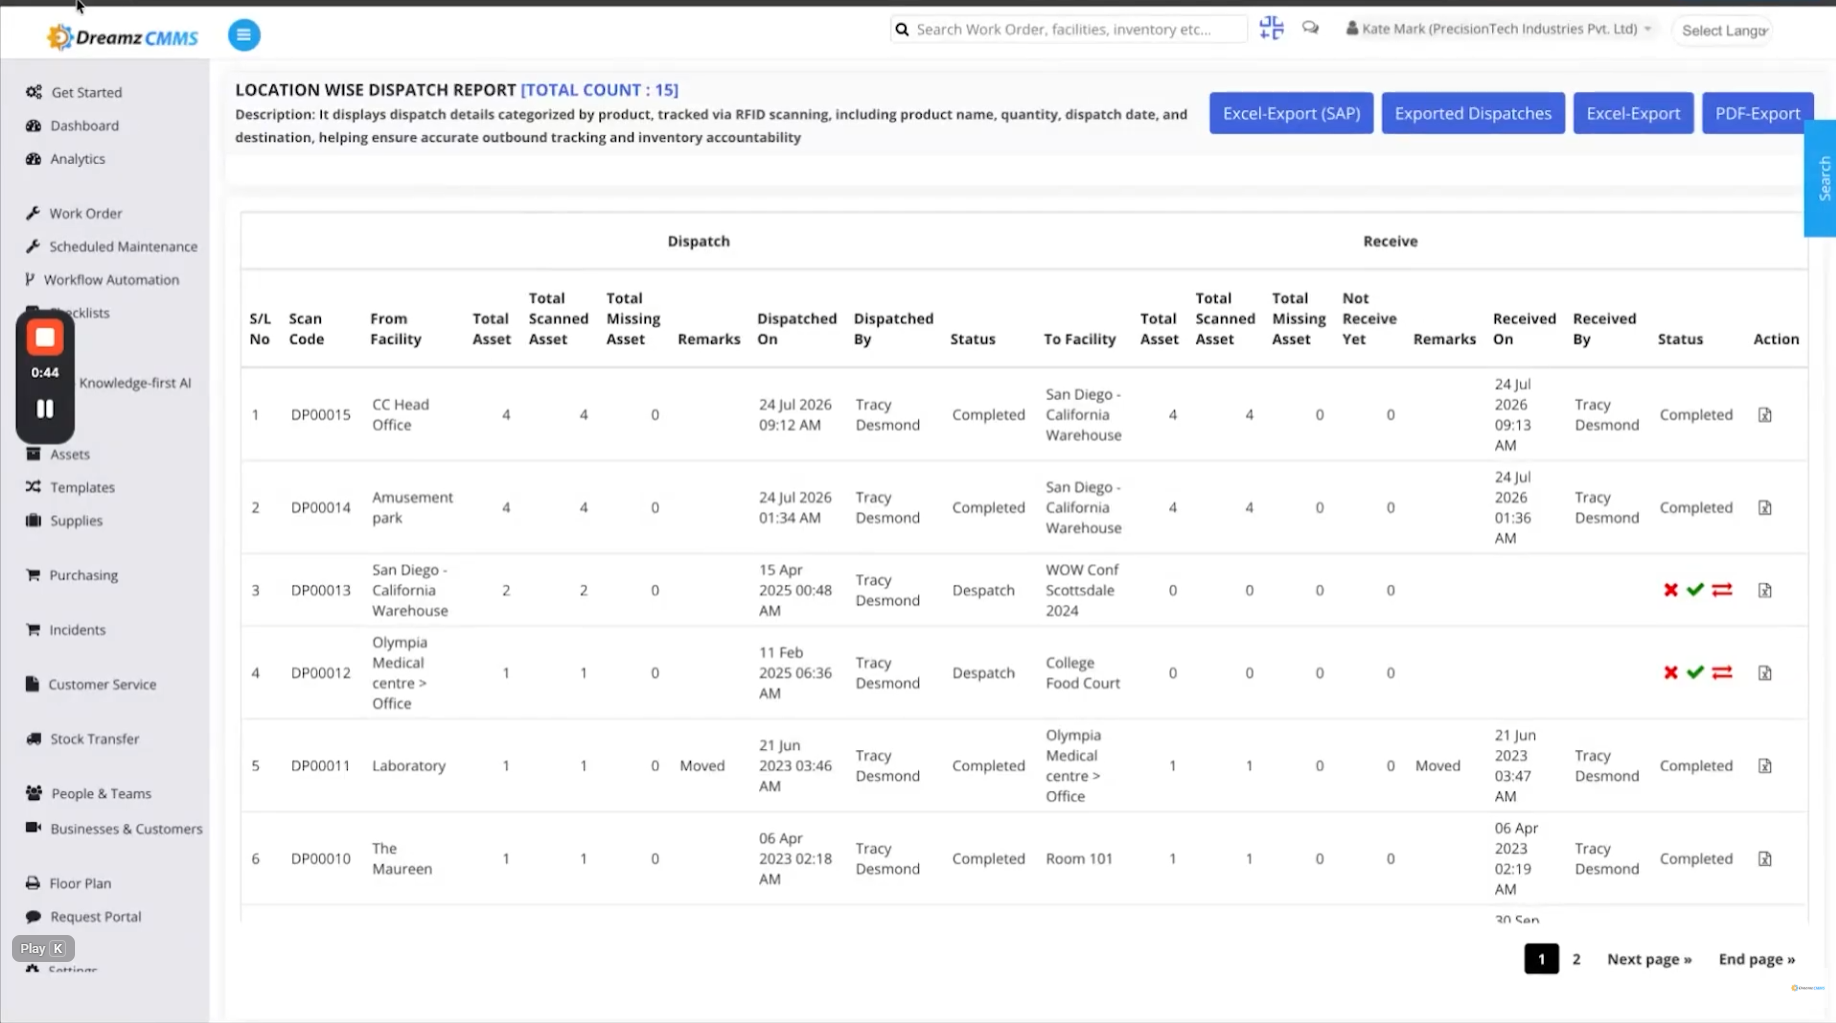Image resolution: width=1836 pixels, height=1023 pixels.
Task: Open the Select Language dropdown
Action: [x=1724, y=30]
